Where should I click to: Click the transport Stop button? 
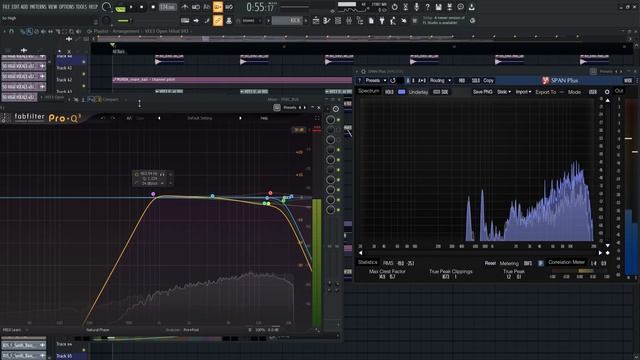click(x=142, y=7)
